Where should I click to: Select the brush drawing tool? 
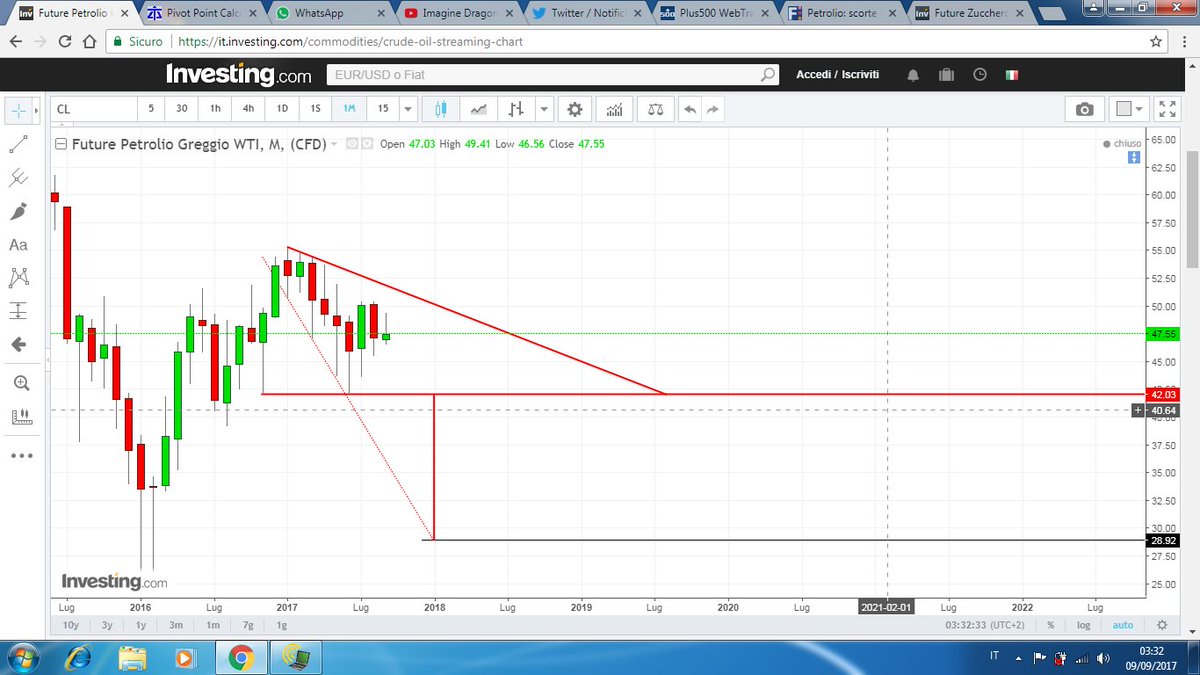click(x=18, y=211)
